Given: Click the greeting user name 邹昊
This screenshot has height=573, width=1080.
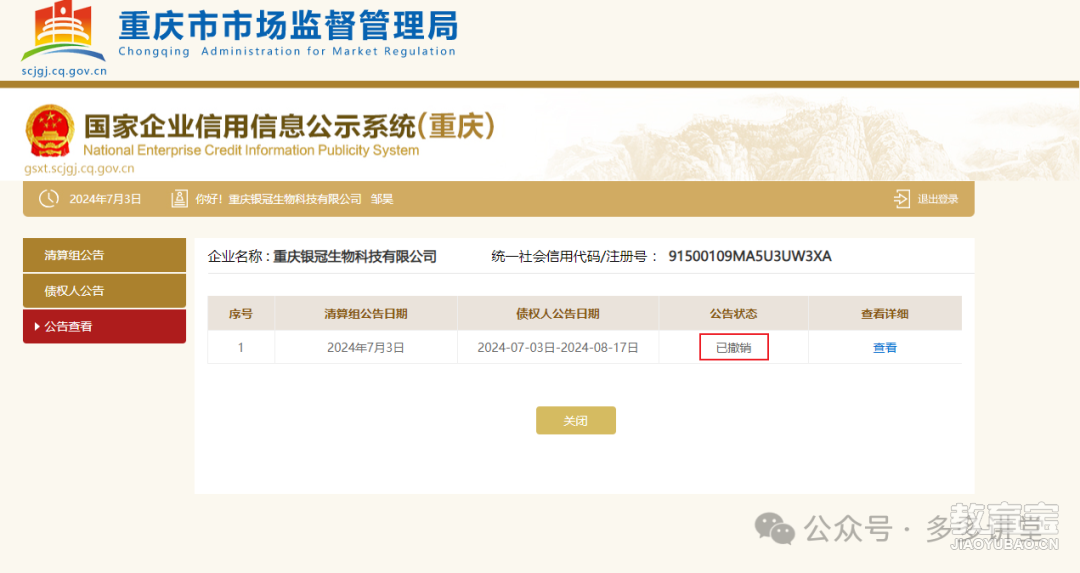Looking at the screenshot, I should click(382, 199).
